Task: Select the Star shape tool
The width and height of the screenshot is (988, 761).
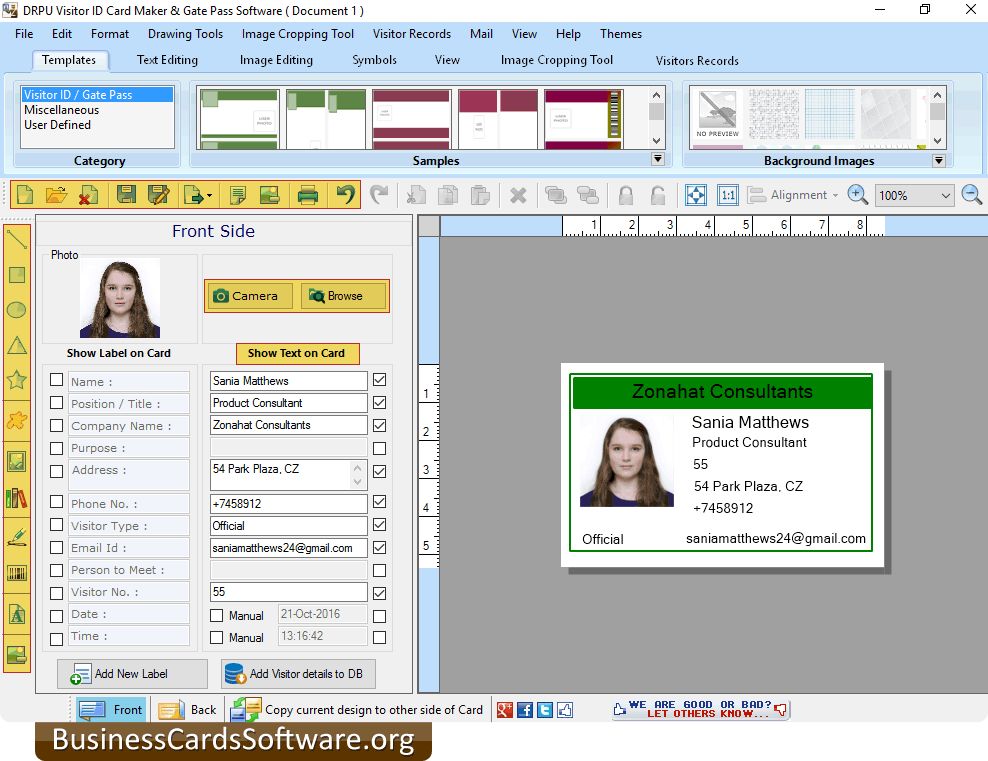Action: pos(16,379)
